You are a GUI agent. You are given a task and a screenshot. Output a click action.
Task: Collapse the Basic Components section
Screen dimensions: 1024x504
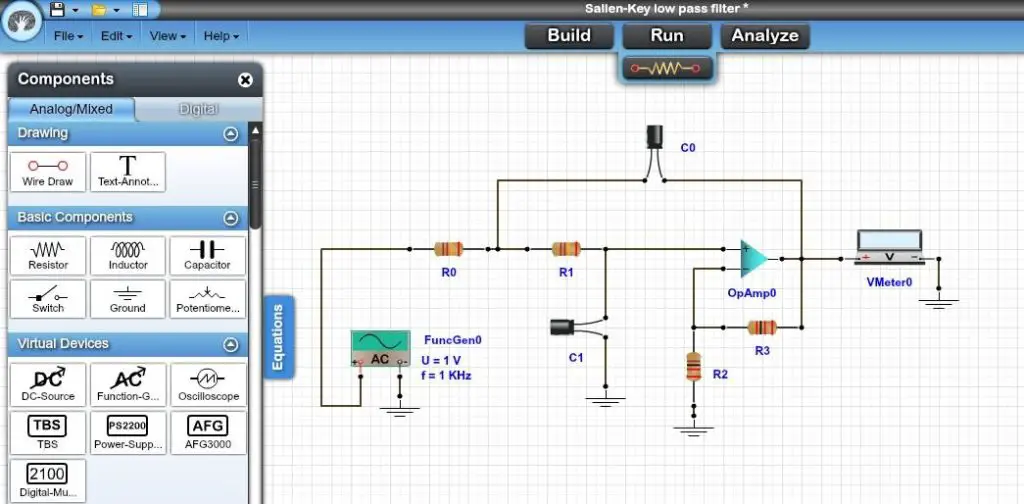point(231,218)
